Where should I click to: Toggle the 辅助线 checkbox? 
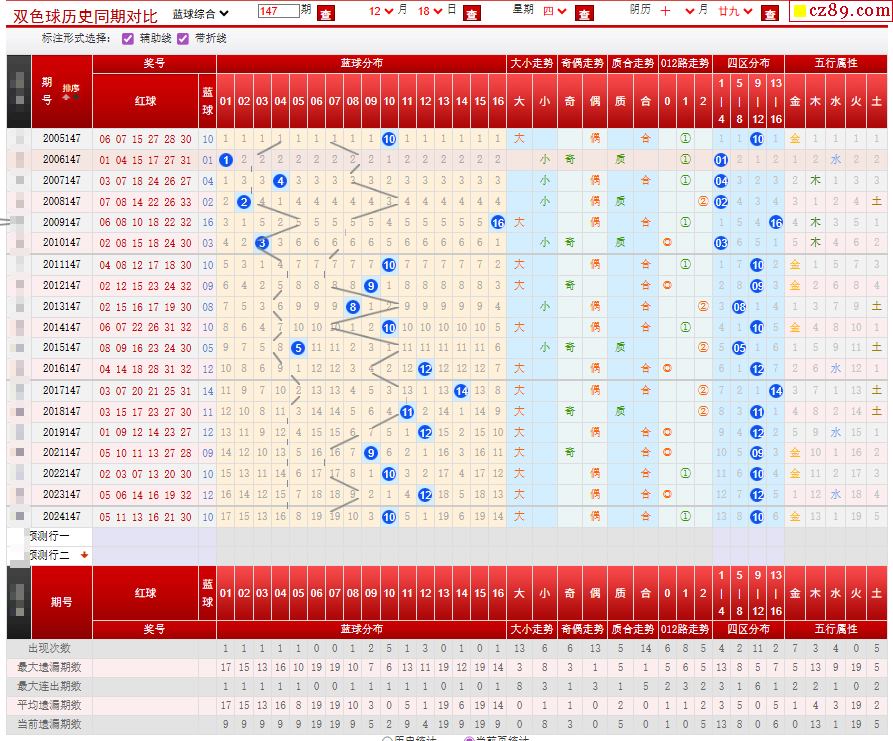click(128, 39)
